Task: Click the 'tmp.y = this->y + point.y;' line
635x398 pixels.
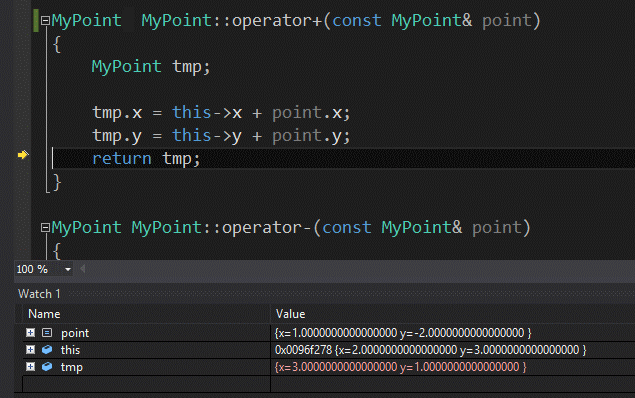Action: 221,136
